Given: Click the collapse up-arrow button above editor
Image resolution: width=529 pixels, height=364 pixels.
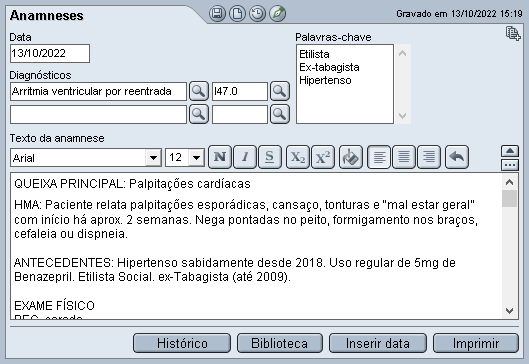Looking at the screenshot, I should pyautogui.click(x=510, y=151).
